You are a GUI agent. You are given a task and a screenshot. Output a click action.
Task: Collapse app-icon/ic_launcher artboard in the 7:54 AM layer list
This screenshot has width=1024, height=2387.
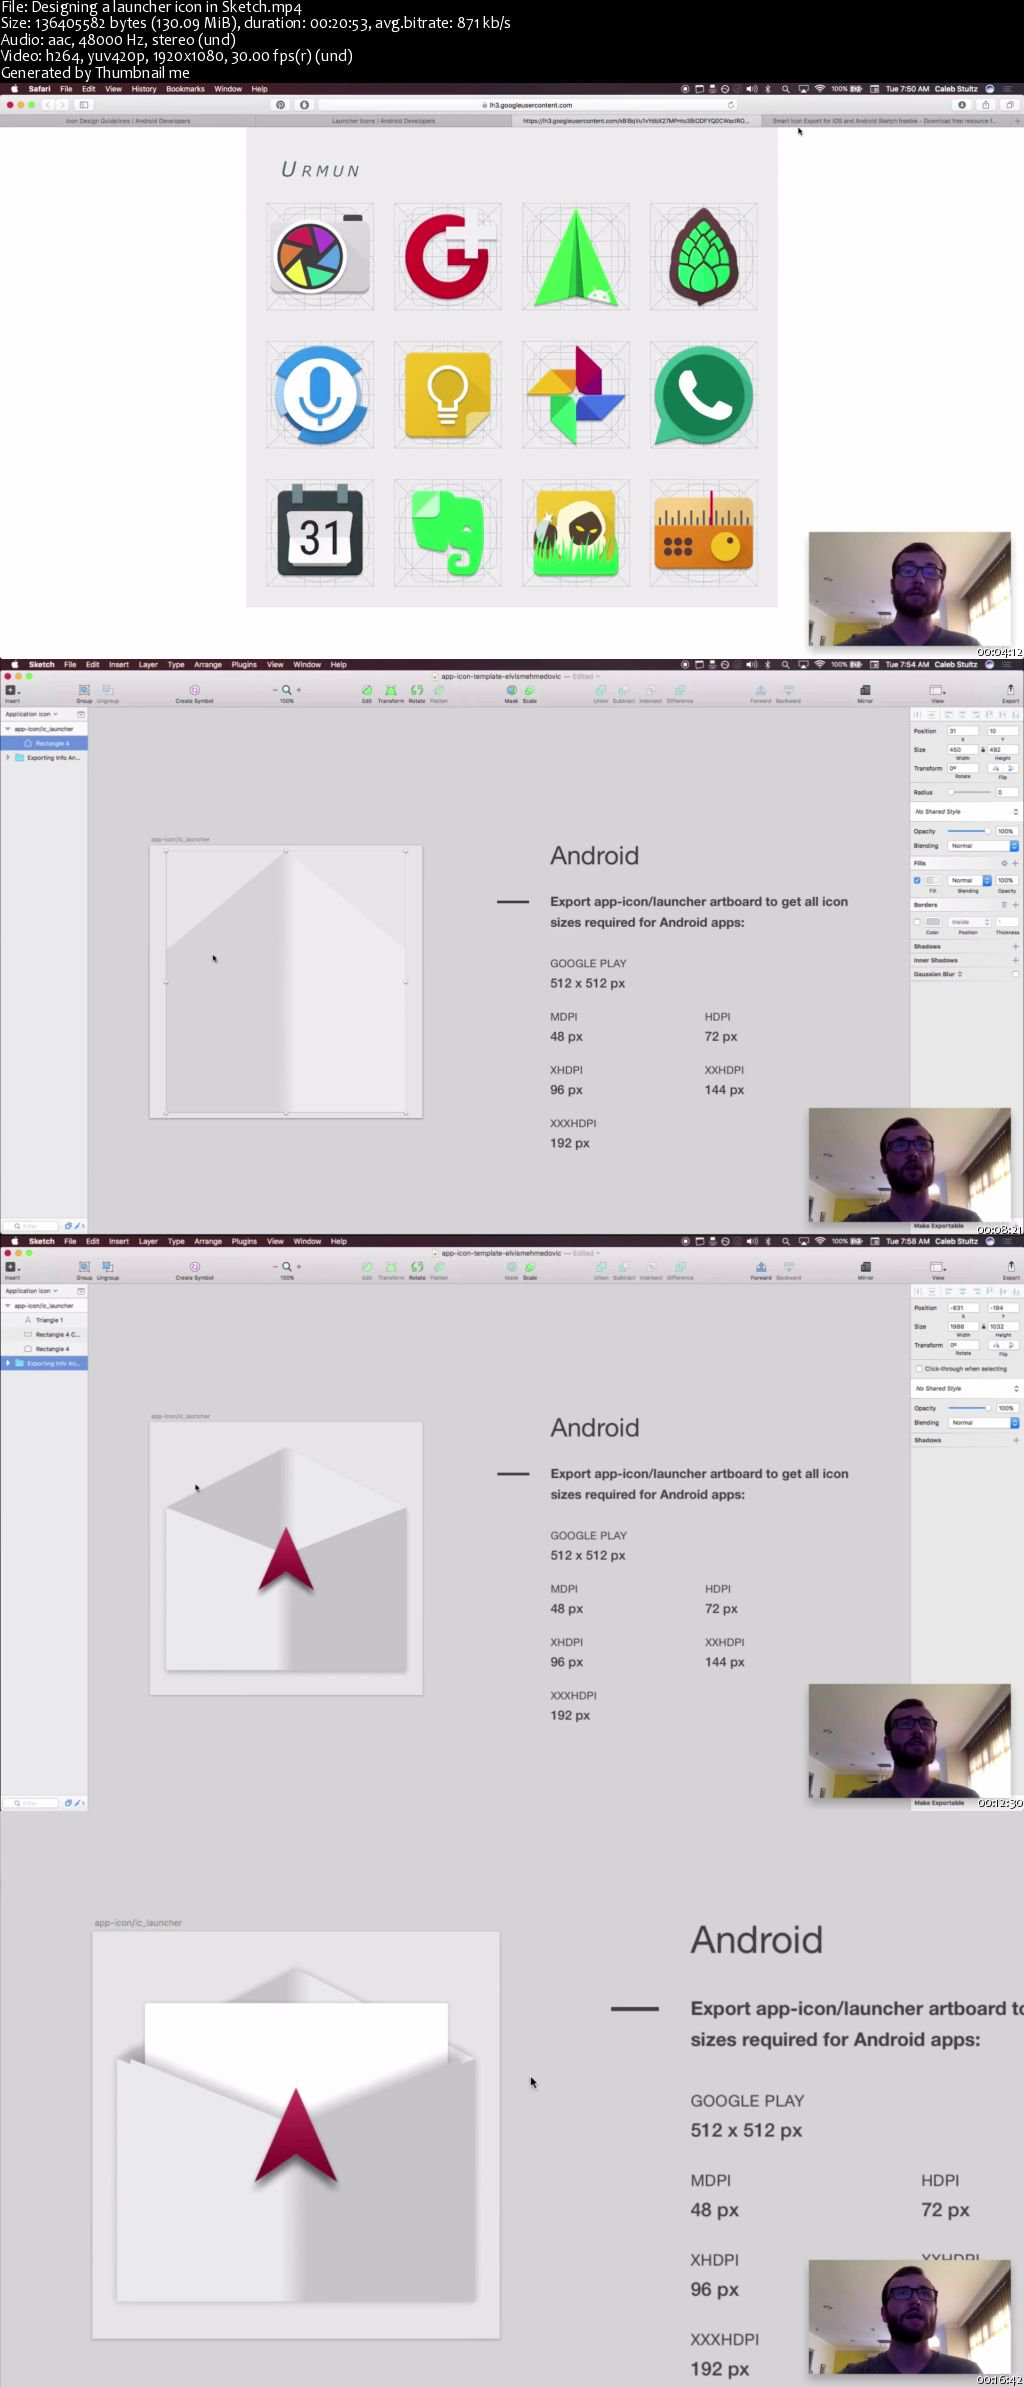[8, 729]
